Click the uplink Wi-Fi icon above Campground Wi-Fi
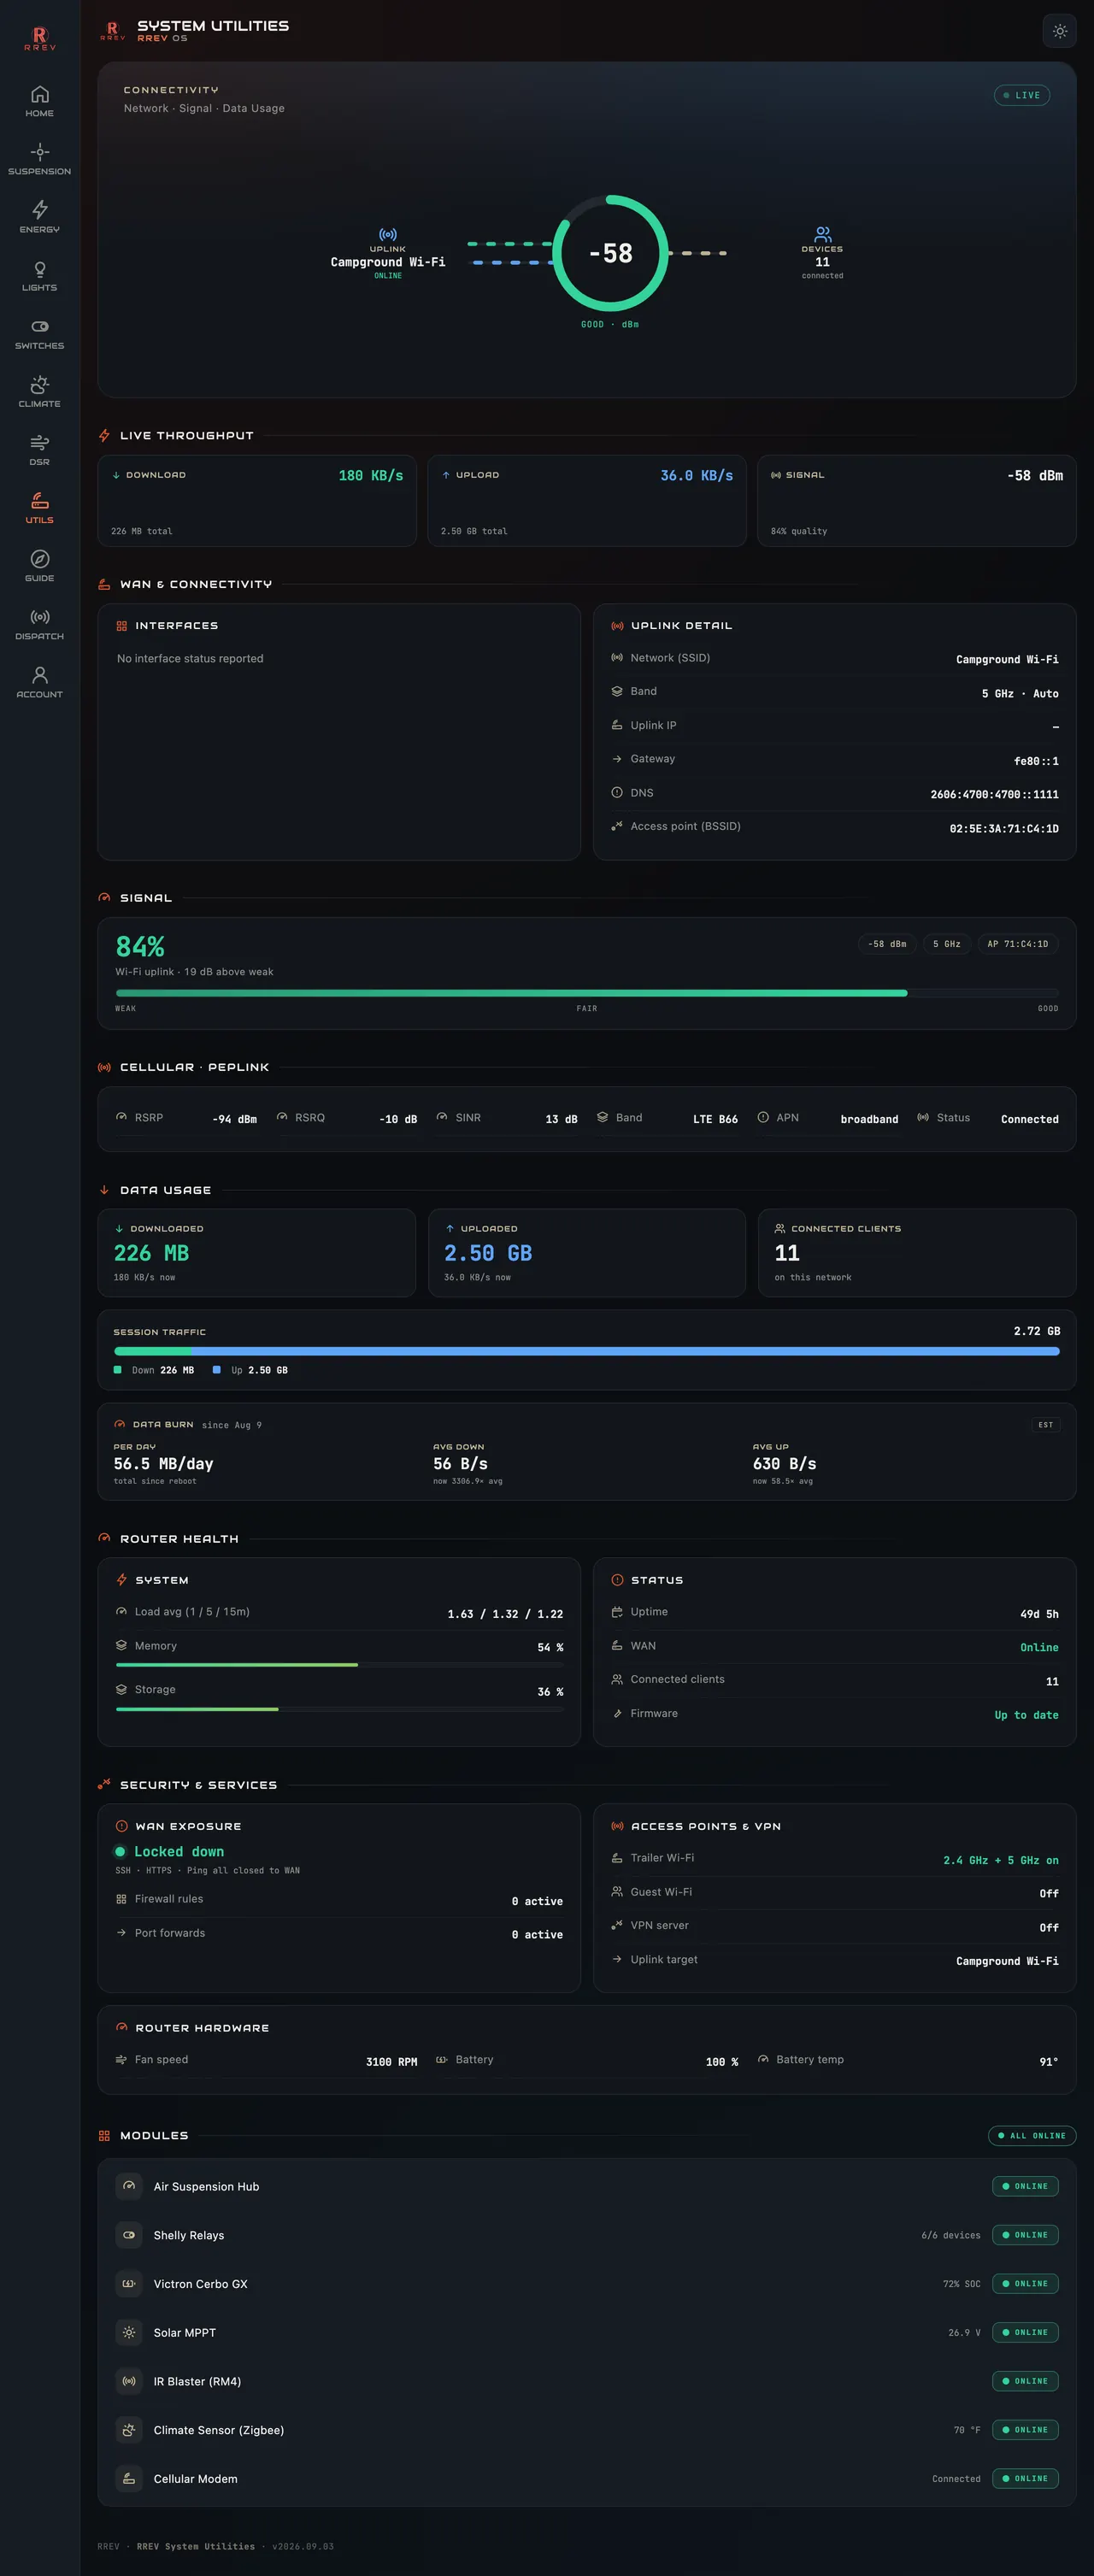 [388, 234]
